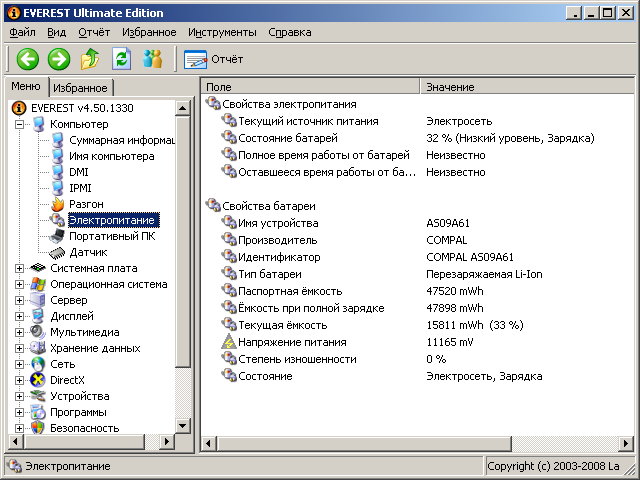Click the right panel horizontal scroll right arrow
This screenshot has height=480, width=640.
tap(625, 443)
